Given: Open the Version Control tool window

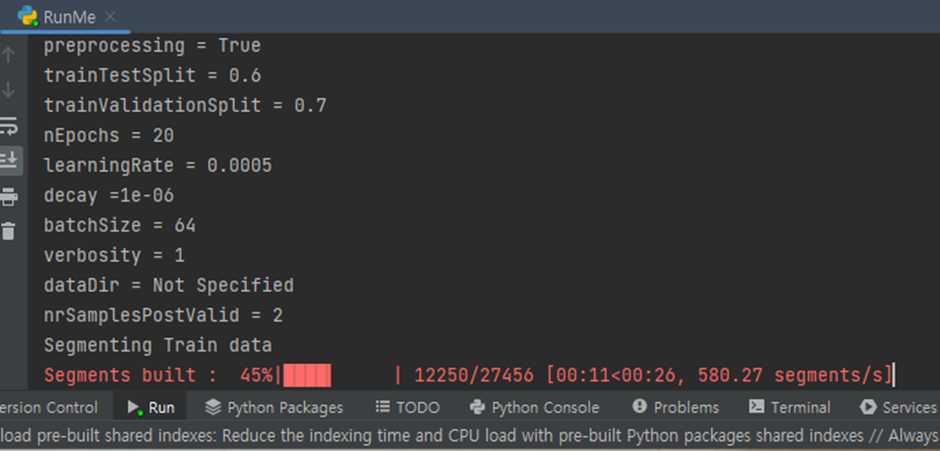Looking at the screenshot, I should (49, 408).
